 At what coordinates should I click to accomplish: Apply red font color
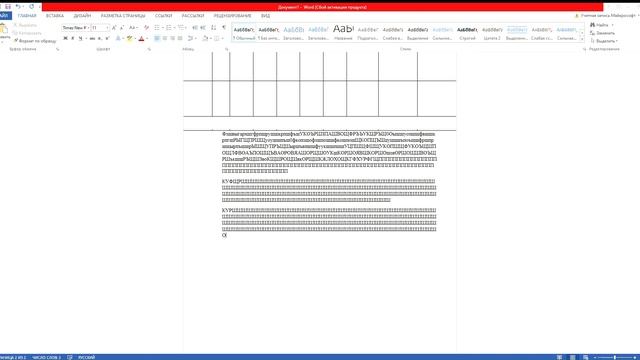[141, 38]
